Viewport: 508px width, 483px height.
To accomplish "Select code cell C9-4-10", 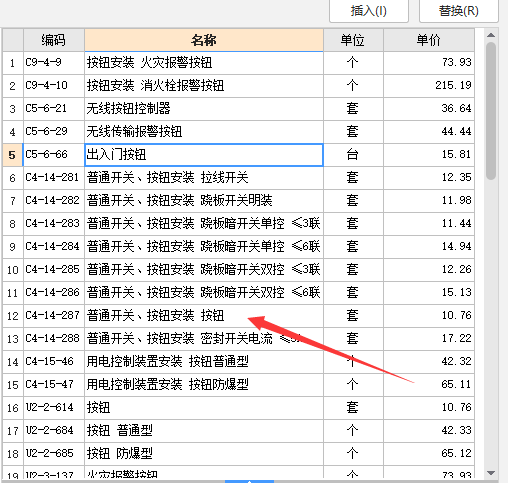I will coord(54,86).
